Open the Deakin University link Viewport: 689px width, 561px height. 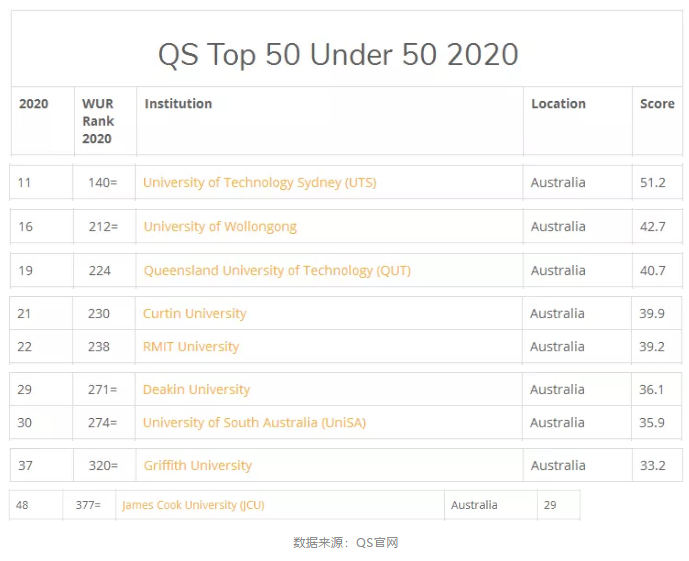point(196,390)
